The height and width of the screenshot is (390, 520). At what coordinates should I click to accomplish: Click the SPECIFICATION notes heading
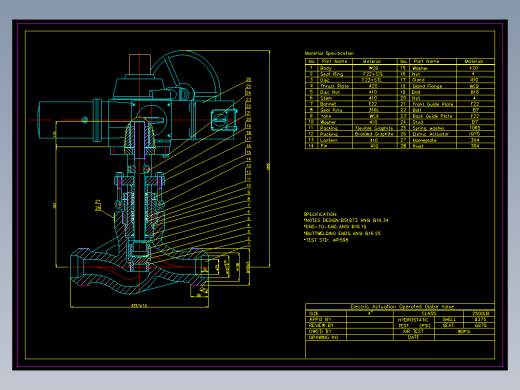(320, 214)
